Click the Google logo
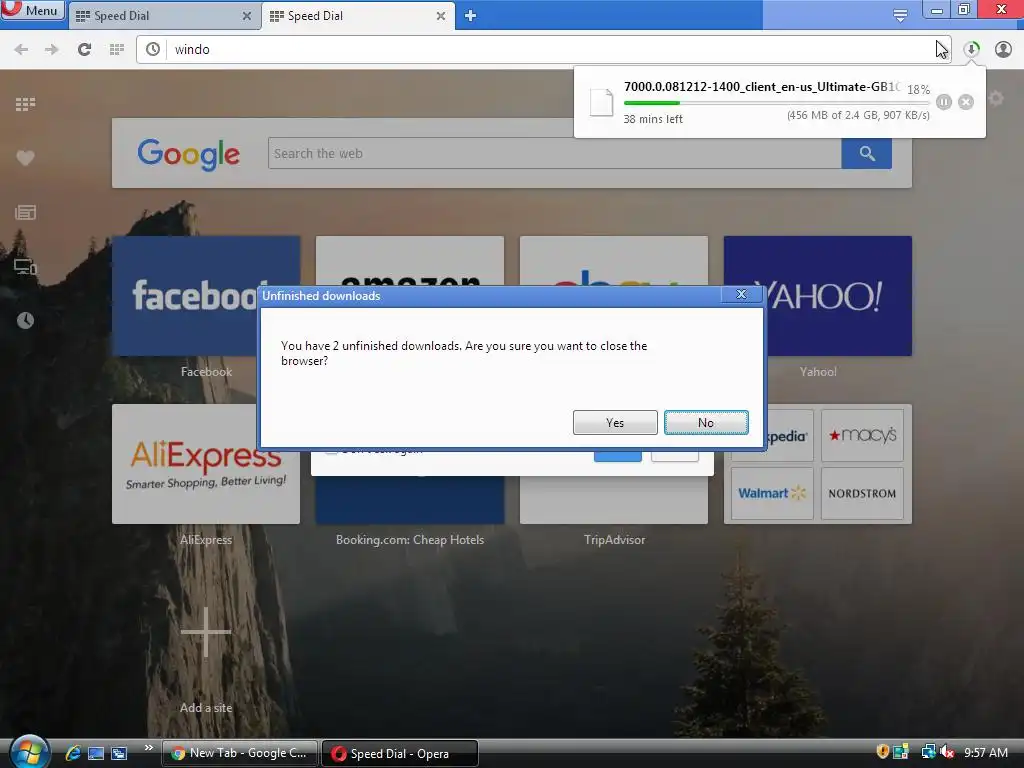Viewport: 1024px width, 768px height. (x=189, y=155)
